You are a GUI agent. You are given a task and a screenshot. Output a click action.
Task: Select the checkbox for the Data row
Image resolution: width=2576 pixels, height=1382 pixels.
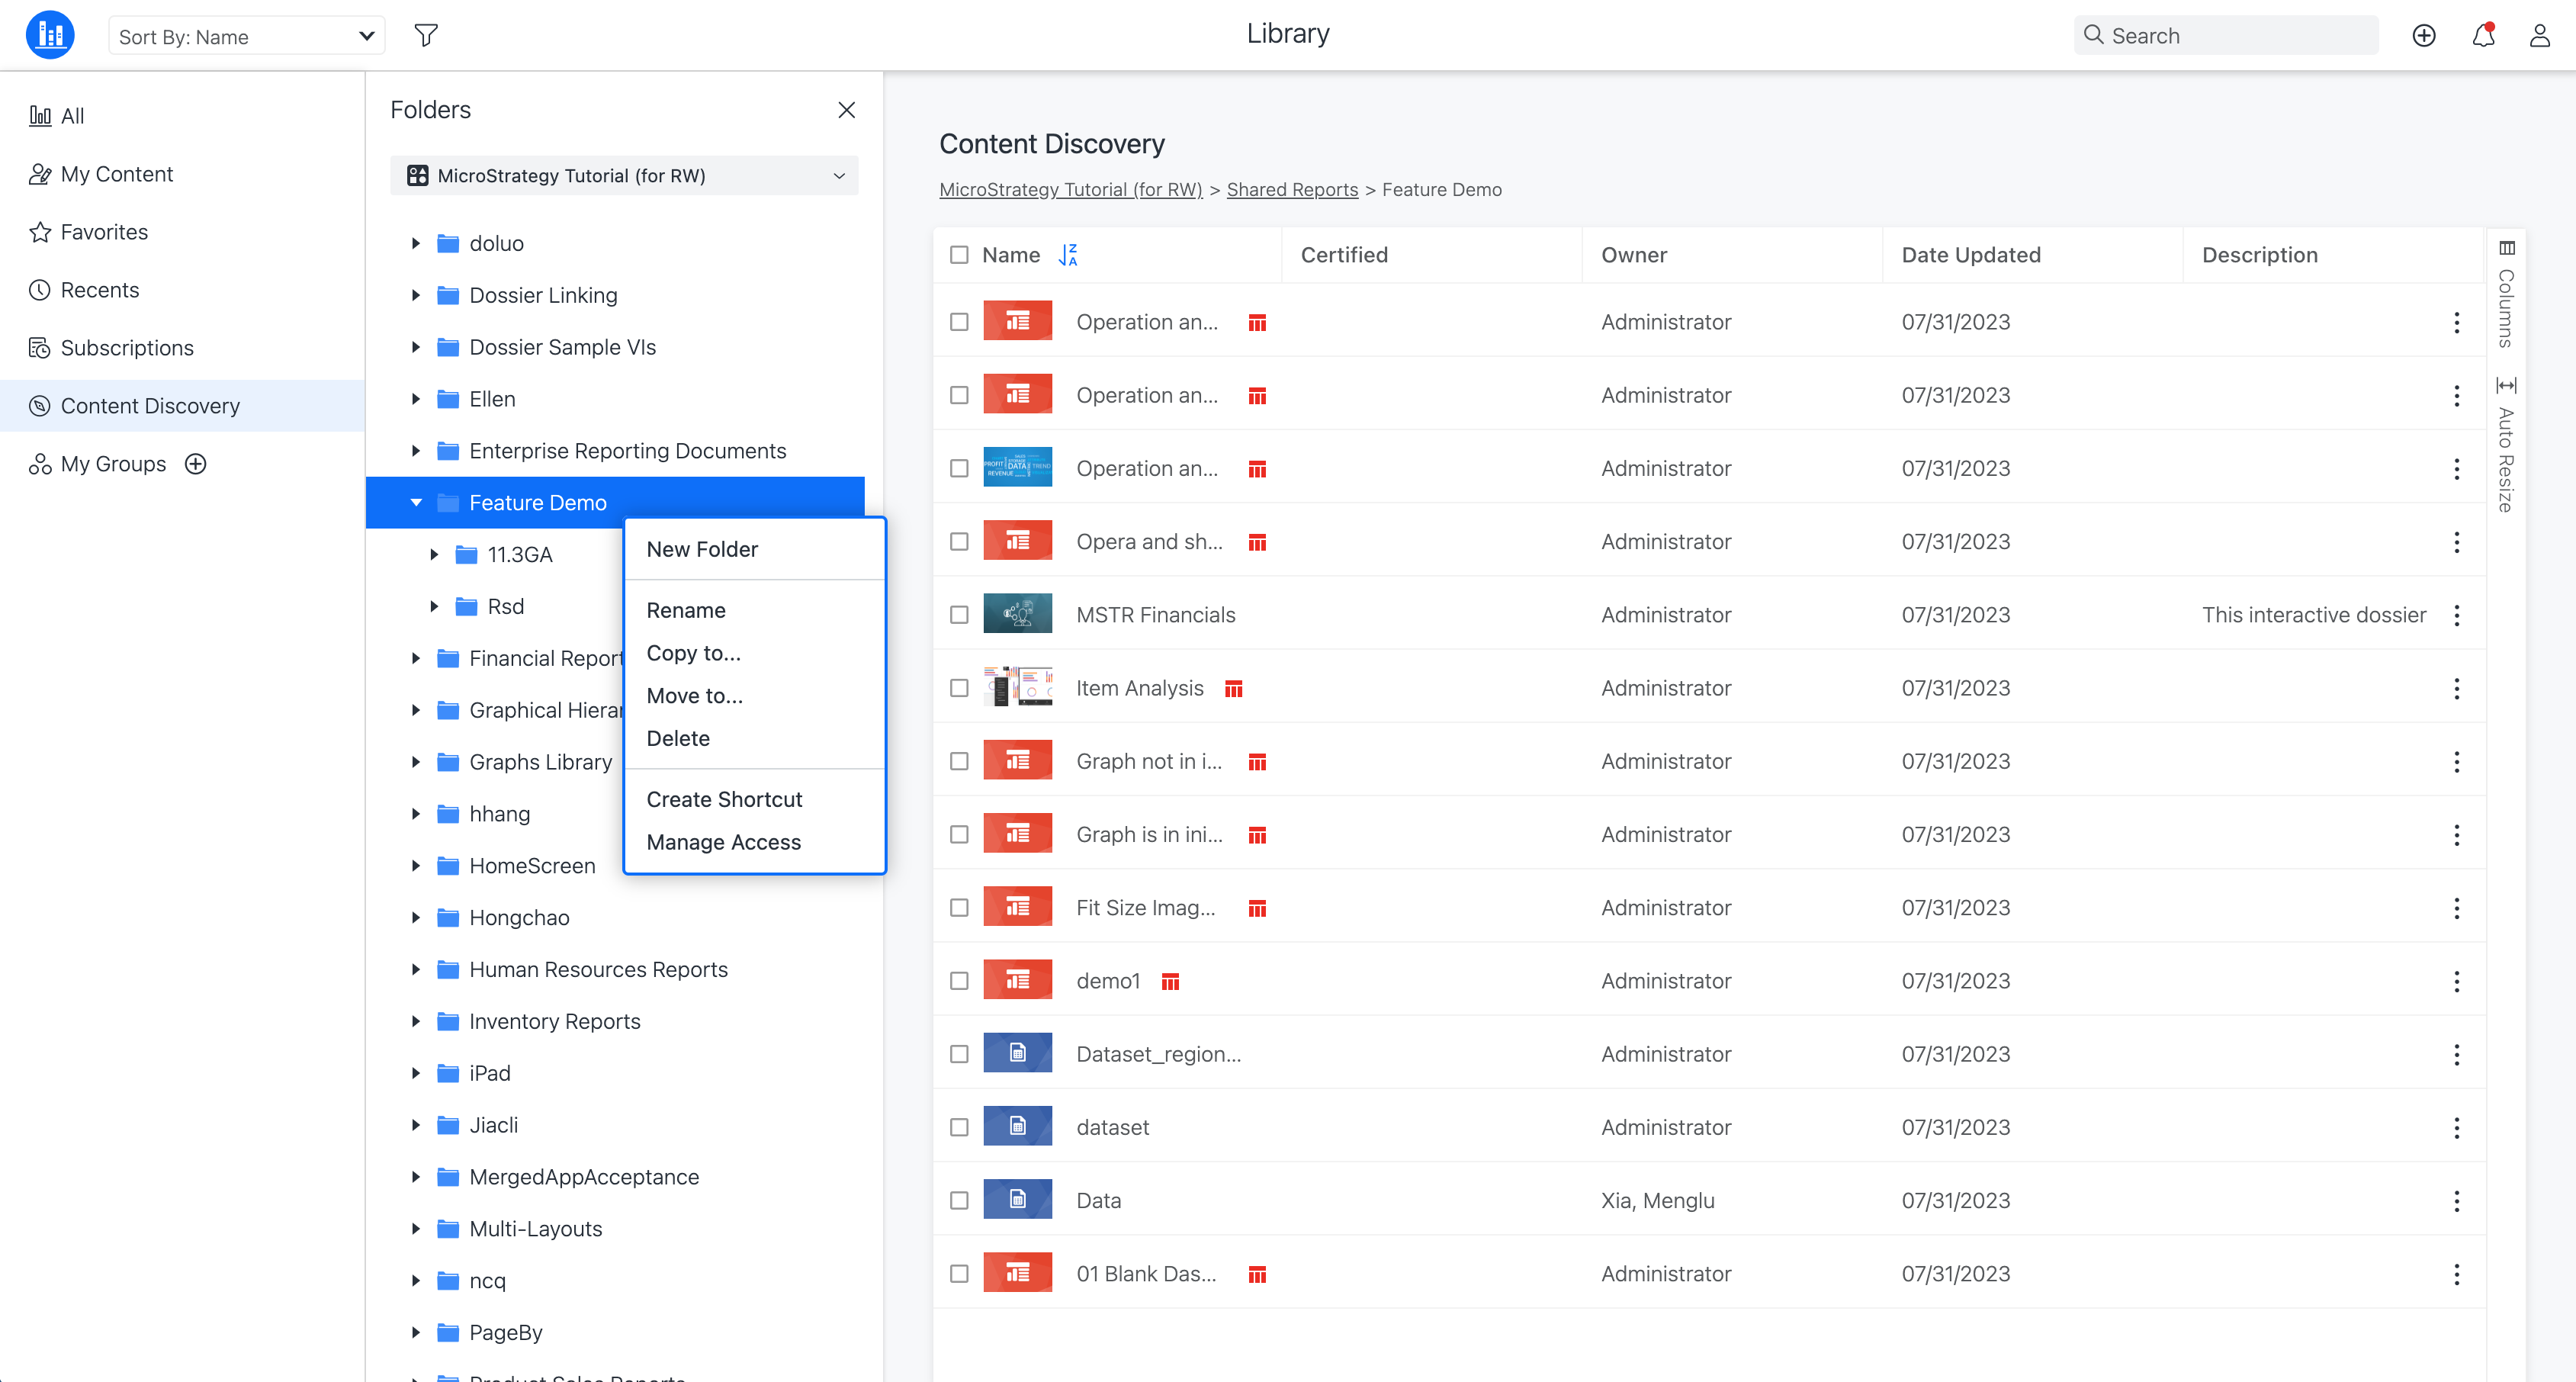[959, 1200]
